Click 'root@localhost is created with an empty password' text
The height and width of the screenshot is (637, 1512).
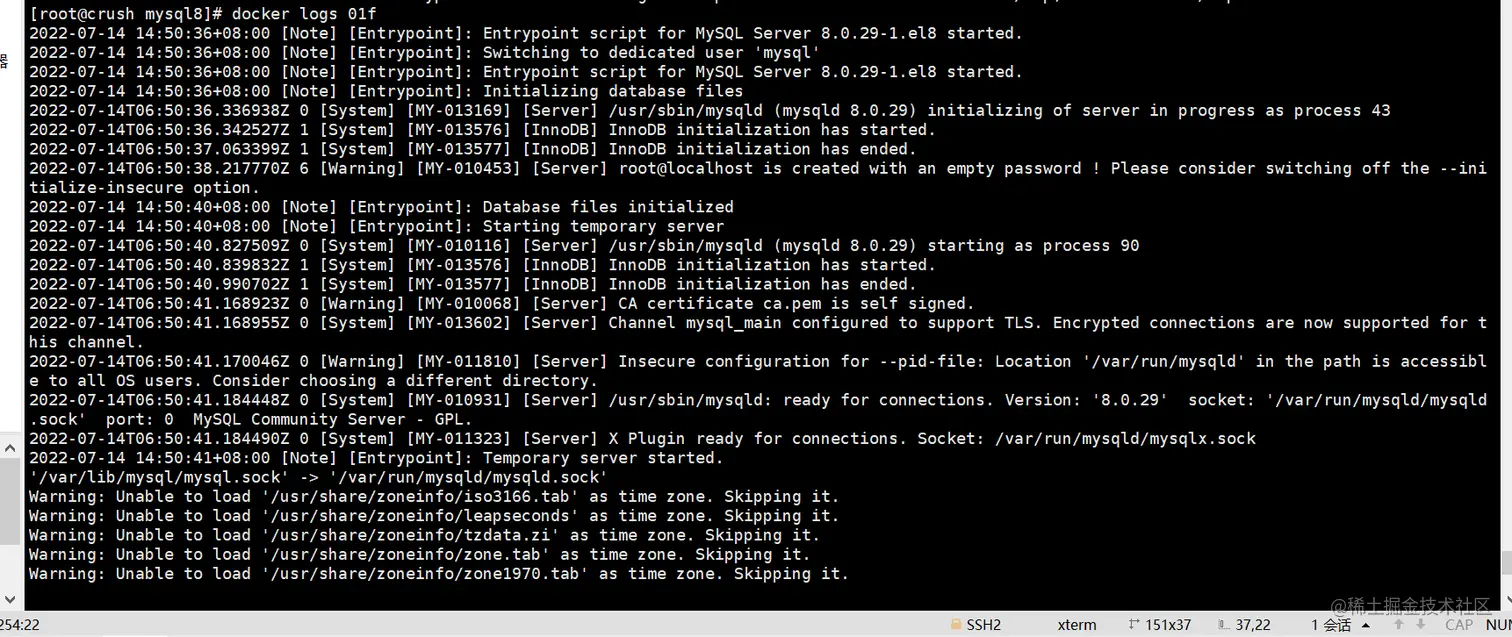(x=850, y=168)
